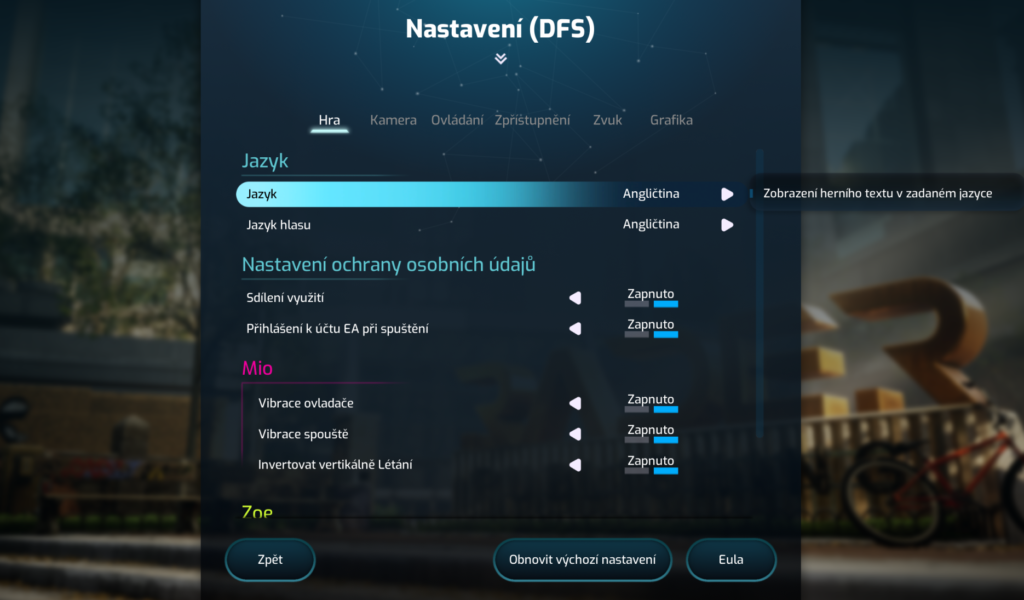Toggle Přihlášení k účtu EA při spuštění switch
Image resolution: width=1024 pixels, height=600 pixels.
point(651,334)
